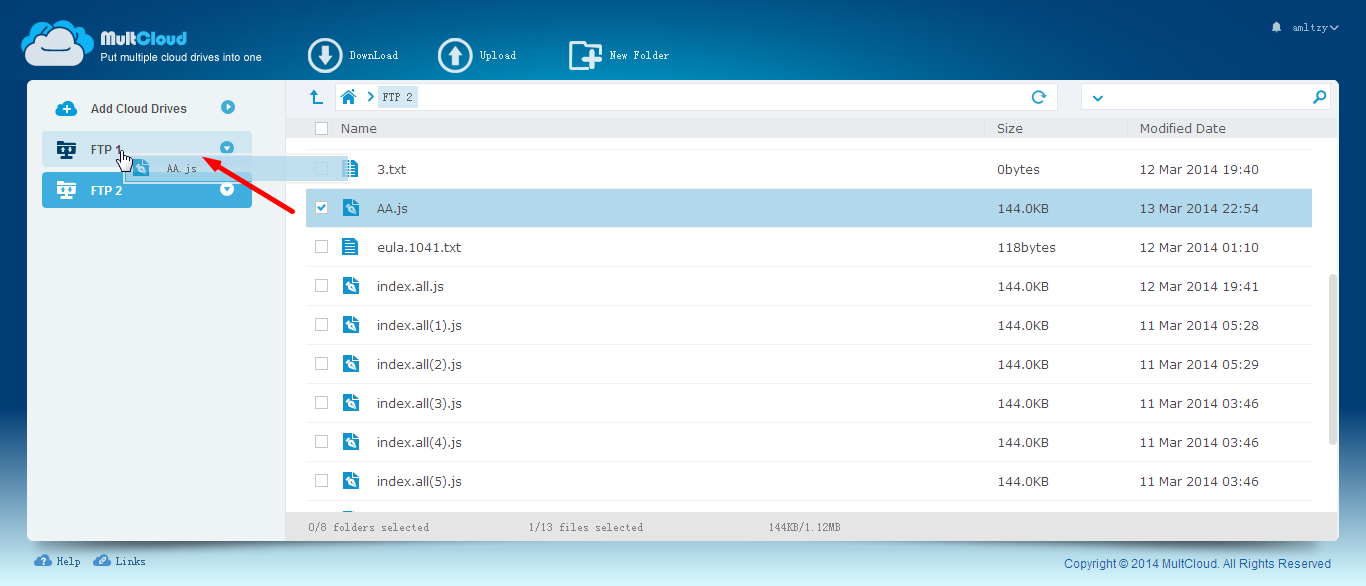The height and width of the screenshot is (586, 1366).
Task: Click the index.all(2).js file icon
Action: pyautogui.click(x=350, y=364)
